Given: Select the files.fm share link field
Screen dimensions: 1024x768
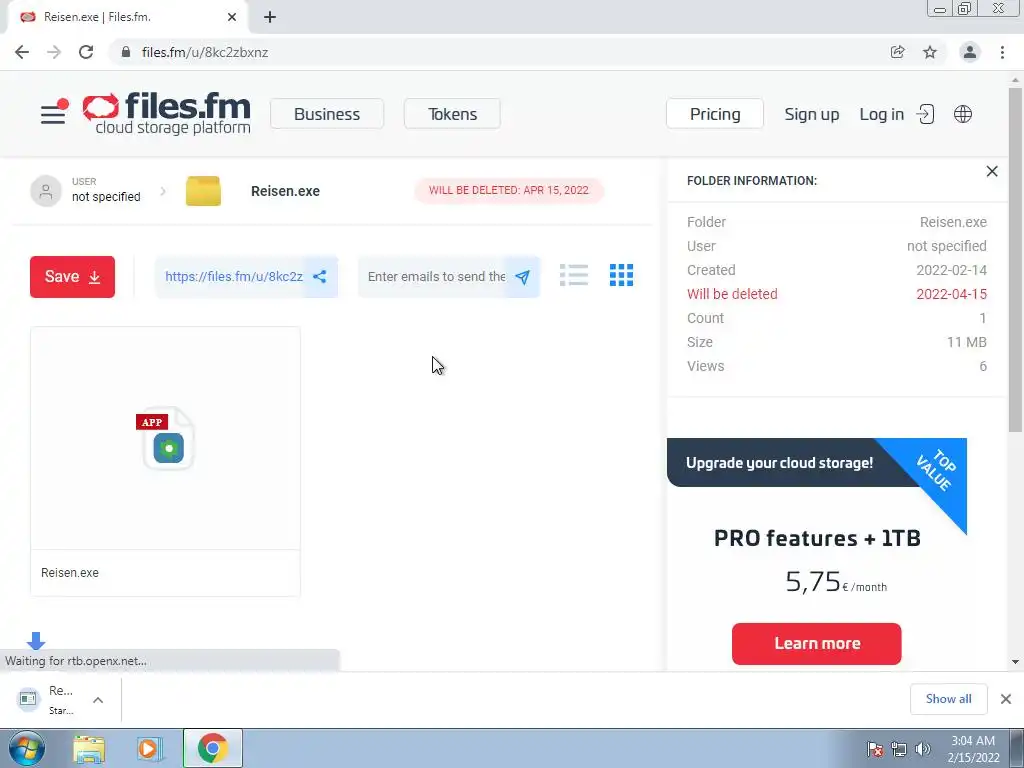Looking at the screenshot, I should tap(233, 277).
